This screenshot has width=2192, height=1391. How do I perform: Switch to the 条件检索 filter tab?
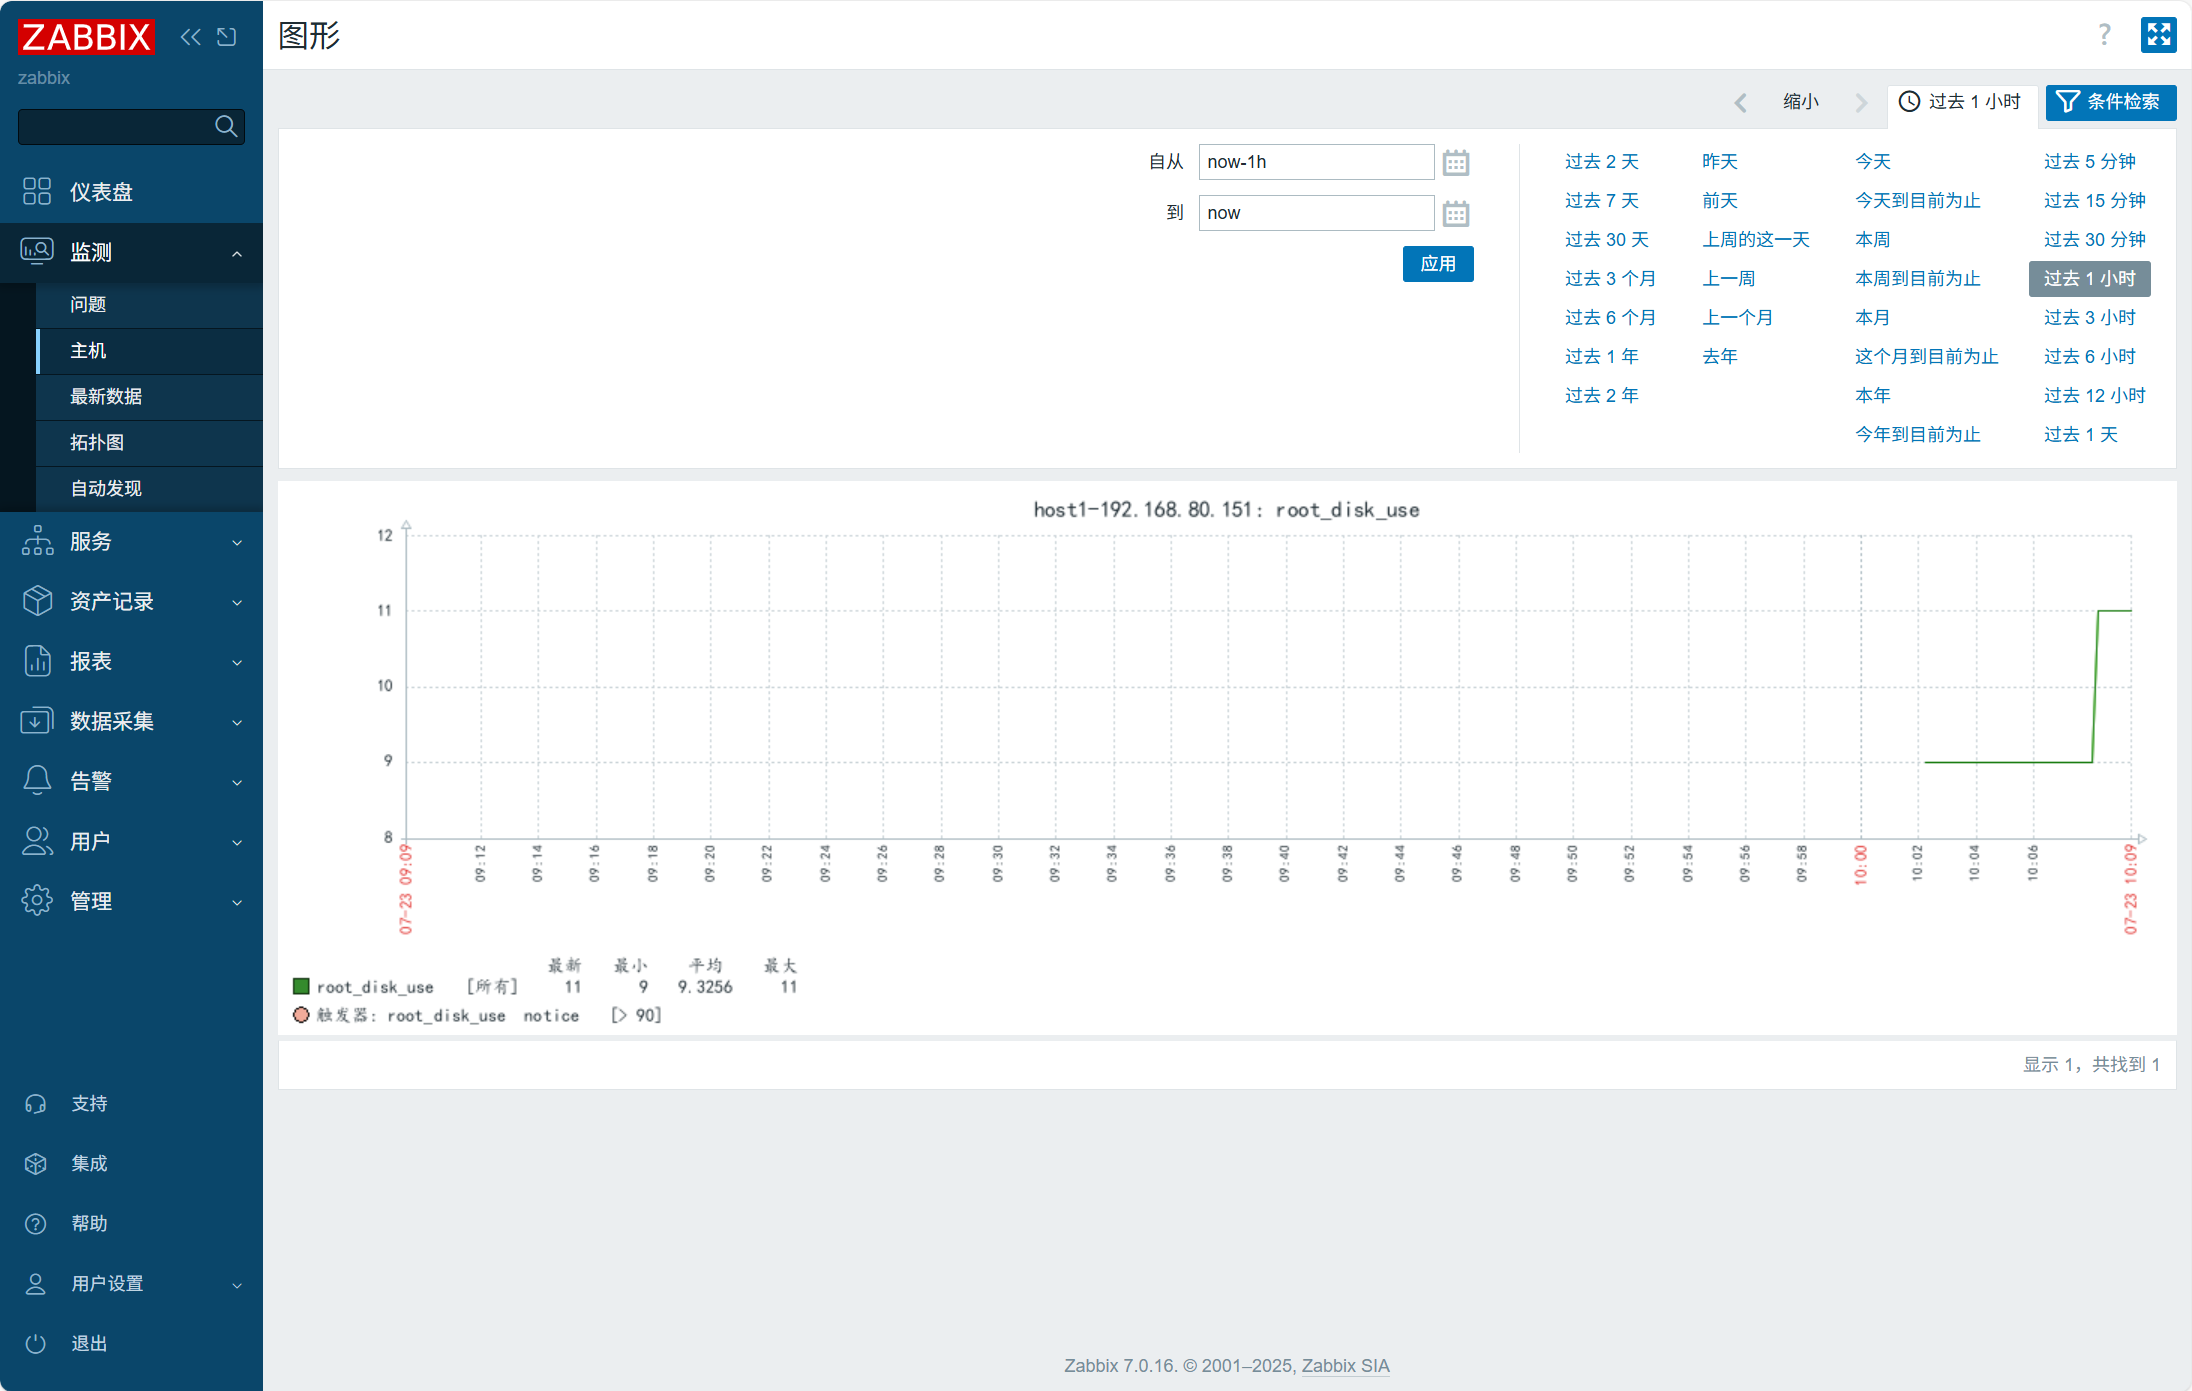pos(2111,102)
